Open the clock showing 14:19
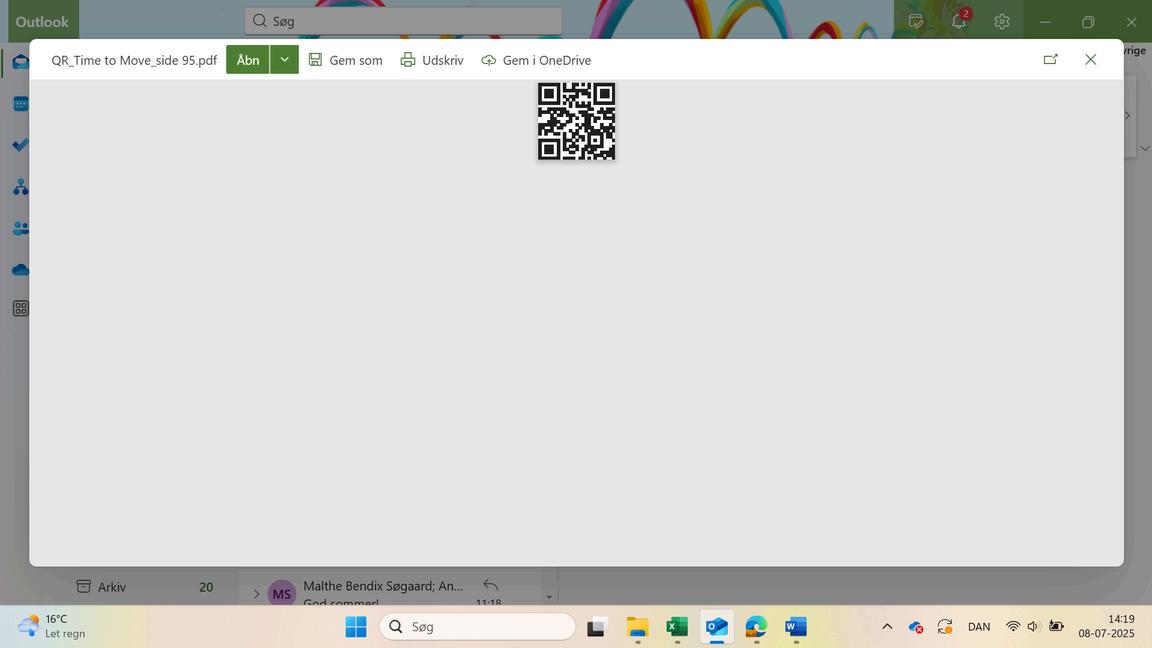The width and height of the screenshot is (1152, 648). pyautogui.click(x=1106, y=626)
